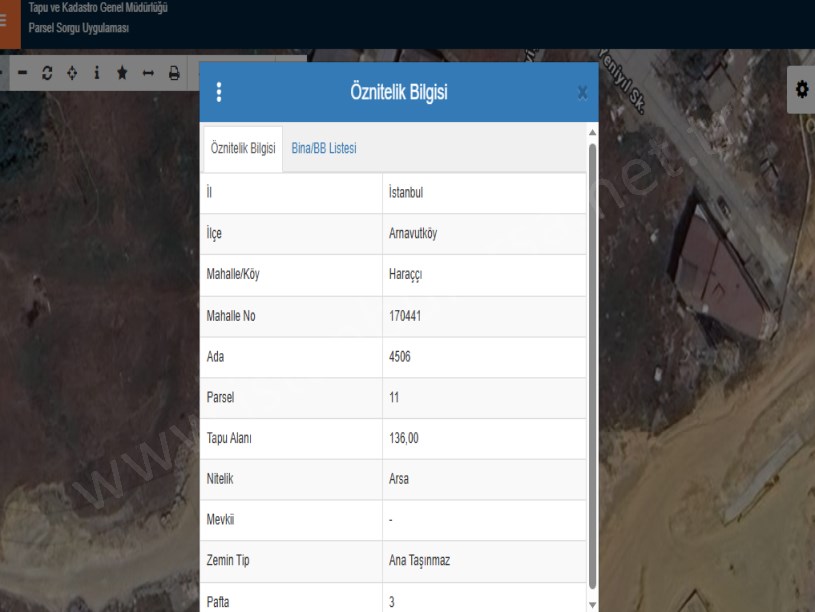Open the three-dot menu in Öznitelik Bilgisi header
This screenshot has height=612, width=815.
[x=219, y=93]
